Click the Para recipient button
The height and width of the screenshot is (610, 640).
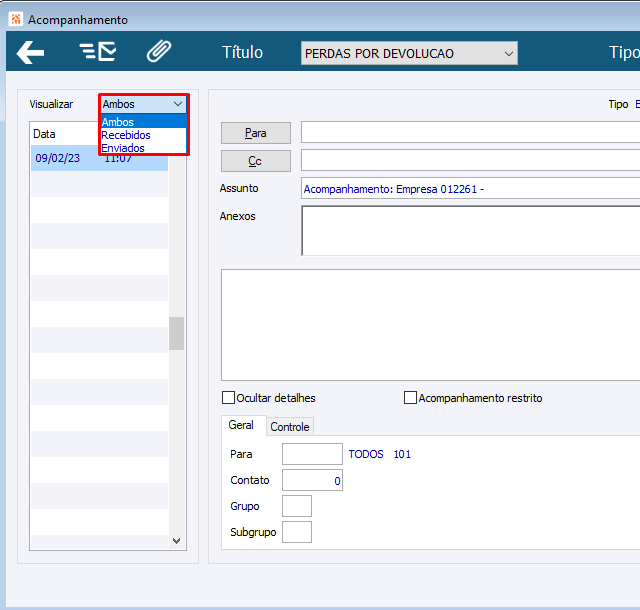click(256, 133)
